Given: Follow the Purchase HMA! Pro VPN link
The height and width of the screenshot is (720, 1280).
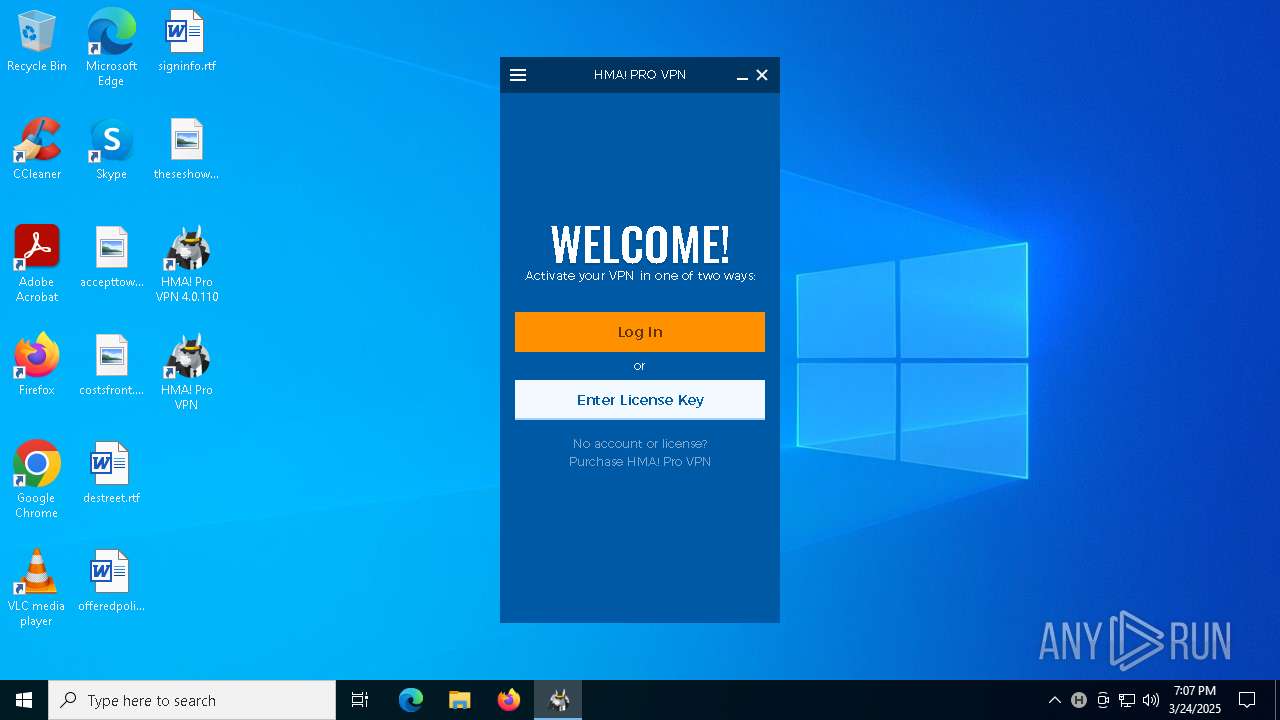Looking at the screenshot, I should coord(640,462).
